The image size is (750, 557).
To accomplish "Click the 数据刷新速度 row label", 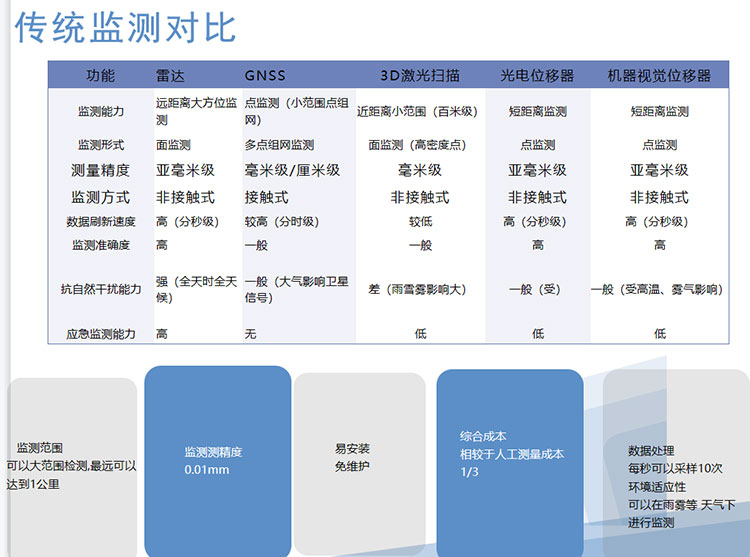I will [x=100, y=222].
